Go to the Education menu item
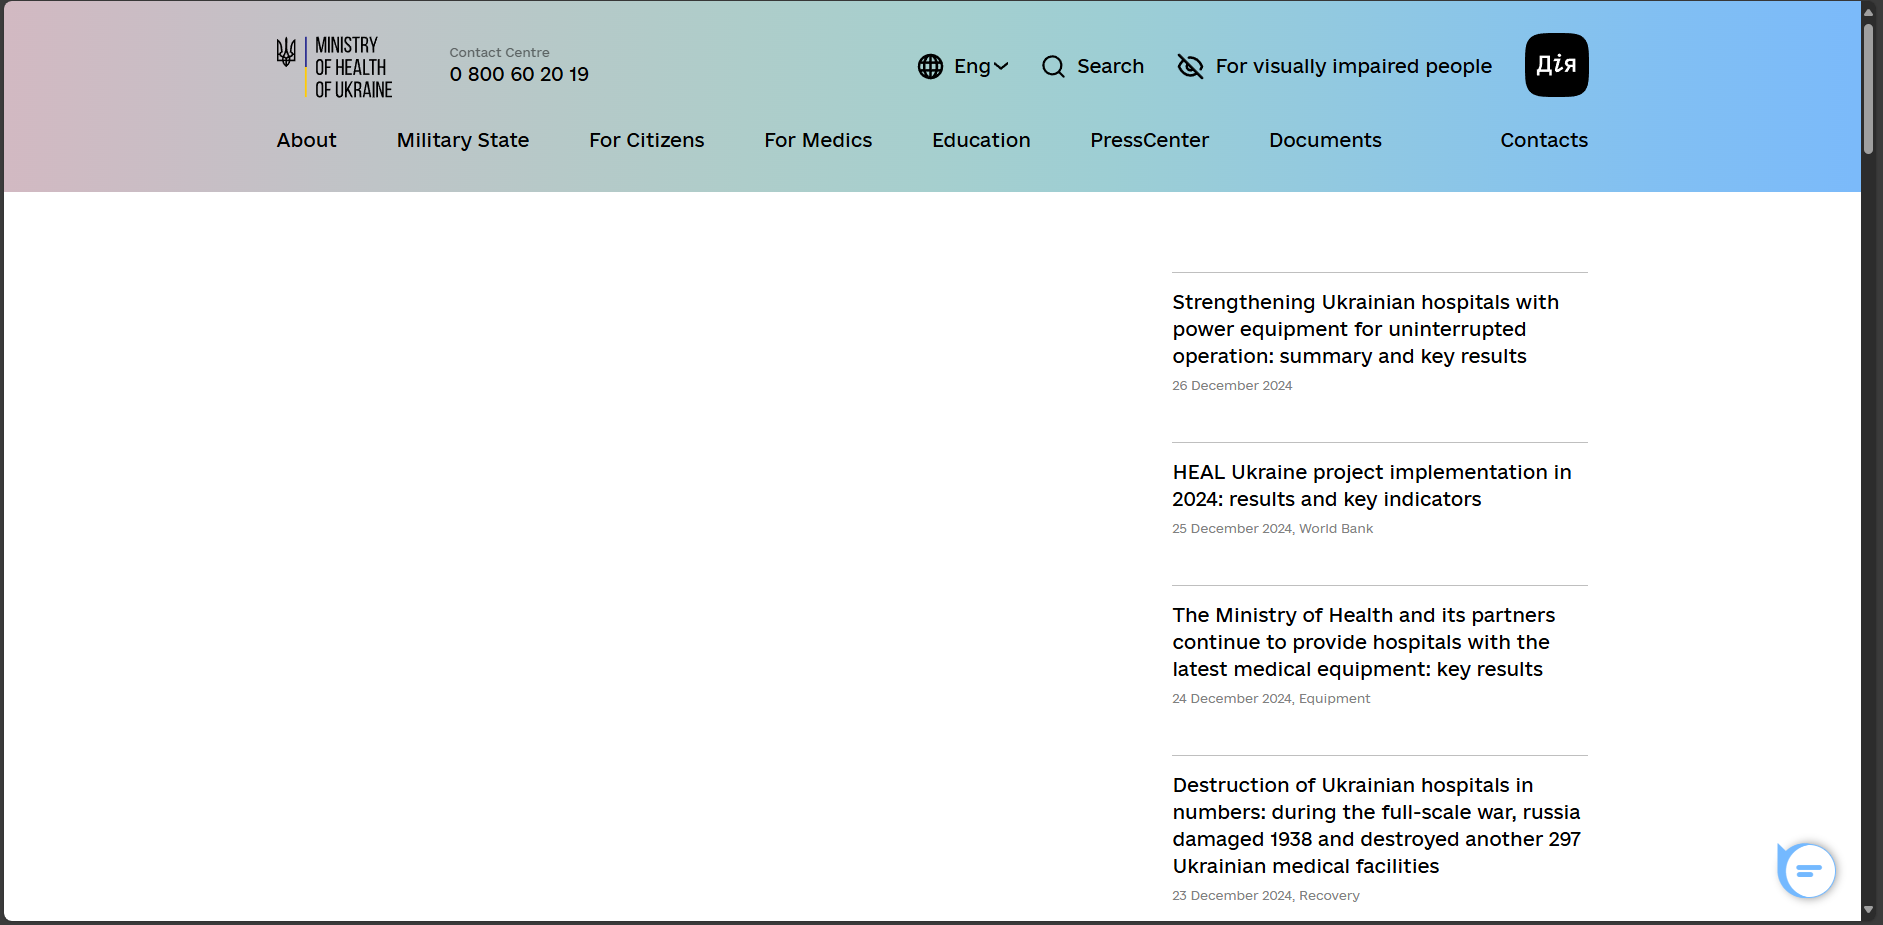 pos(980,140)
